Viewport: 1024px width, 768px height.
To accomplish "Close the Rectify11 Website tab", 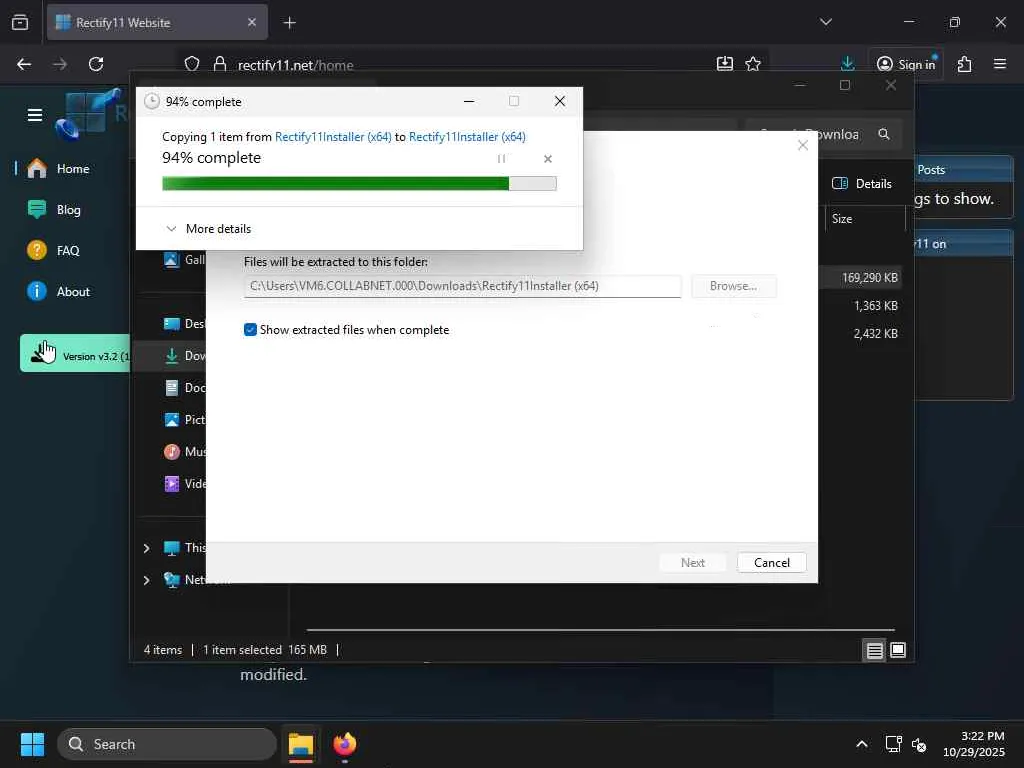I will 252,22.
